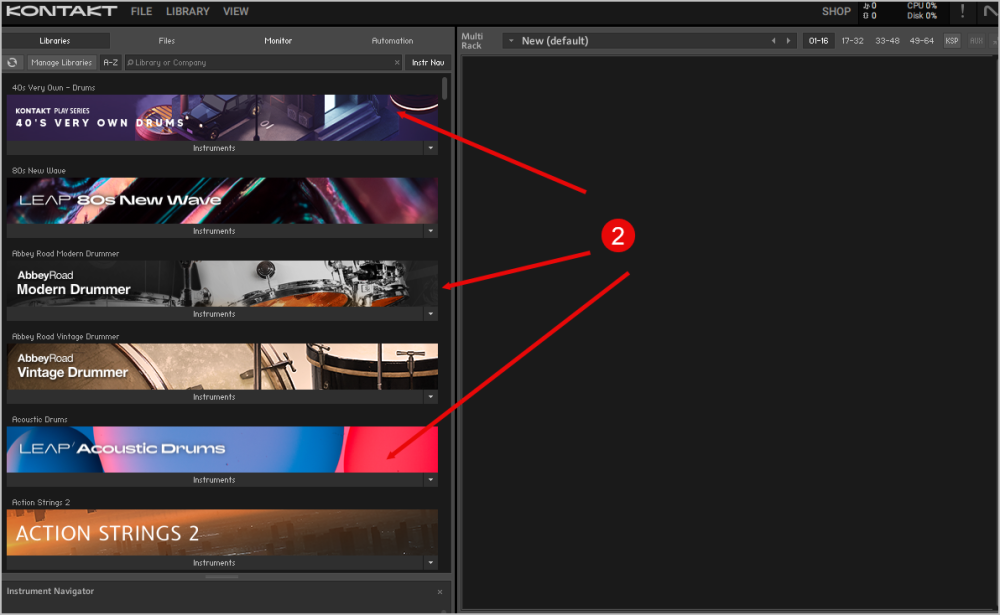The image size is (1000, 615).
Task: Select the 17-32 rack page
Action: coord(852,41)
